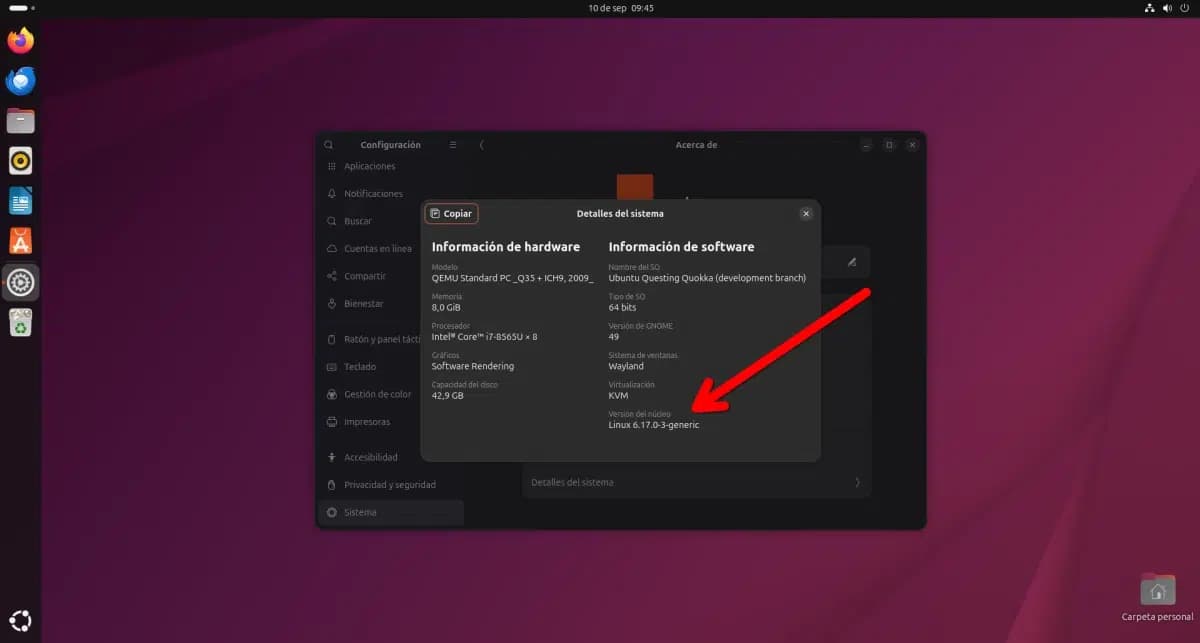Open the Configuración hamburger menu
The width and height of the screenshot is (1200, 643).
click(x=453, y=145)
